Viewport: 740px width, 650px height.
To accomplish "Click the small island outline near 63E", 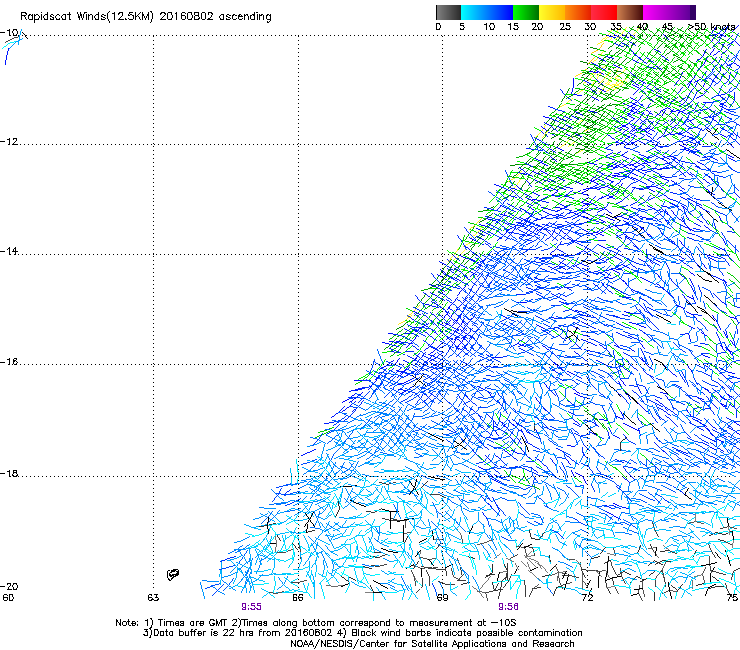I will (173, 574).
